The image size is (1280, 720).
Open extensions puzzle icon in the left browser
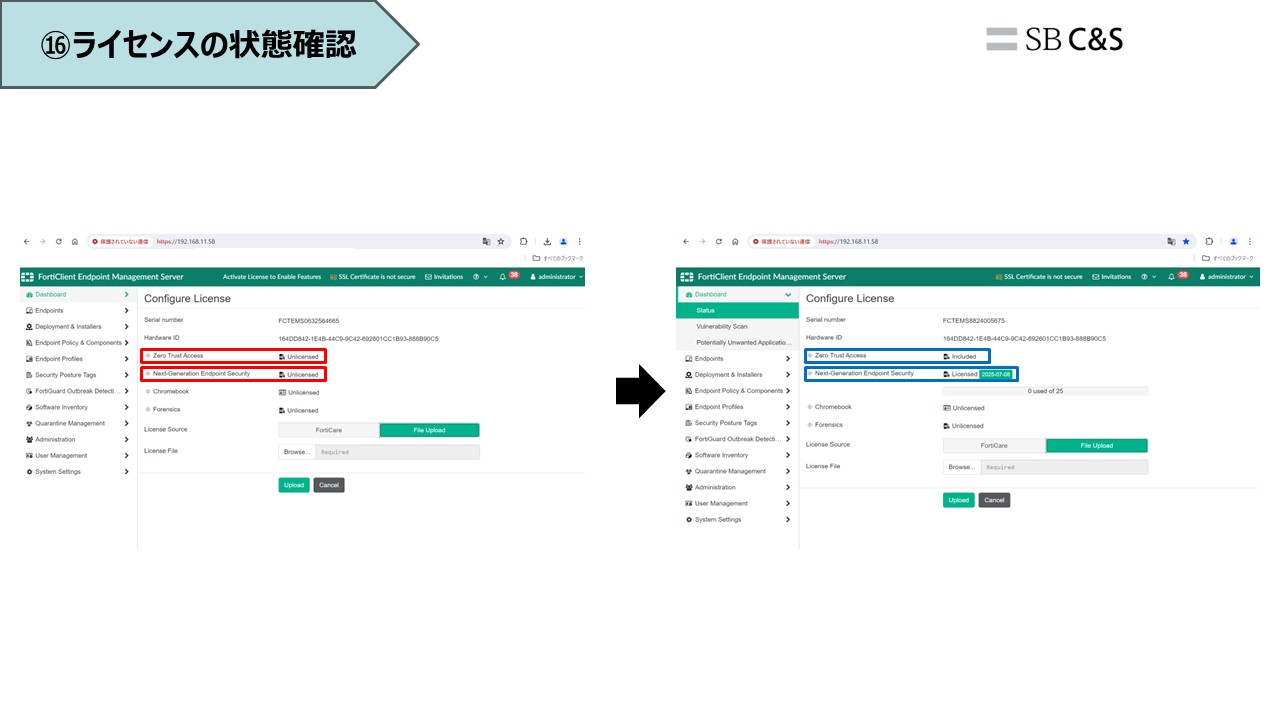pyautogui.click(x=523, y=241)
